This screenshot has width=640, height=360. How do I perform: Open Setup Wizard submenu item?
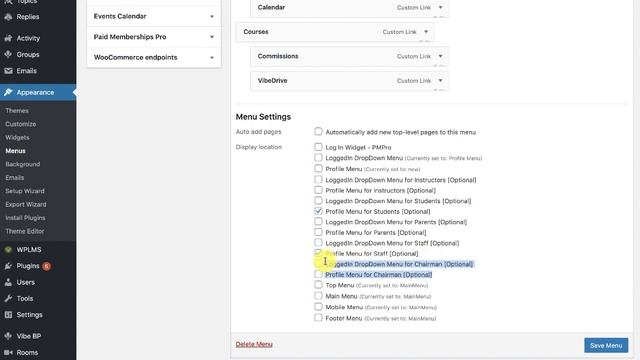click(x=25, y=191)
